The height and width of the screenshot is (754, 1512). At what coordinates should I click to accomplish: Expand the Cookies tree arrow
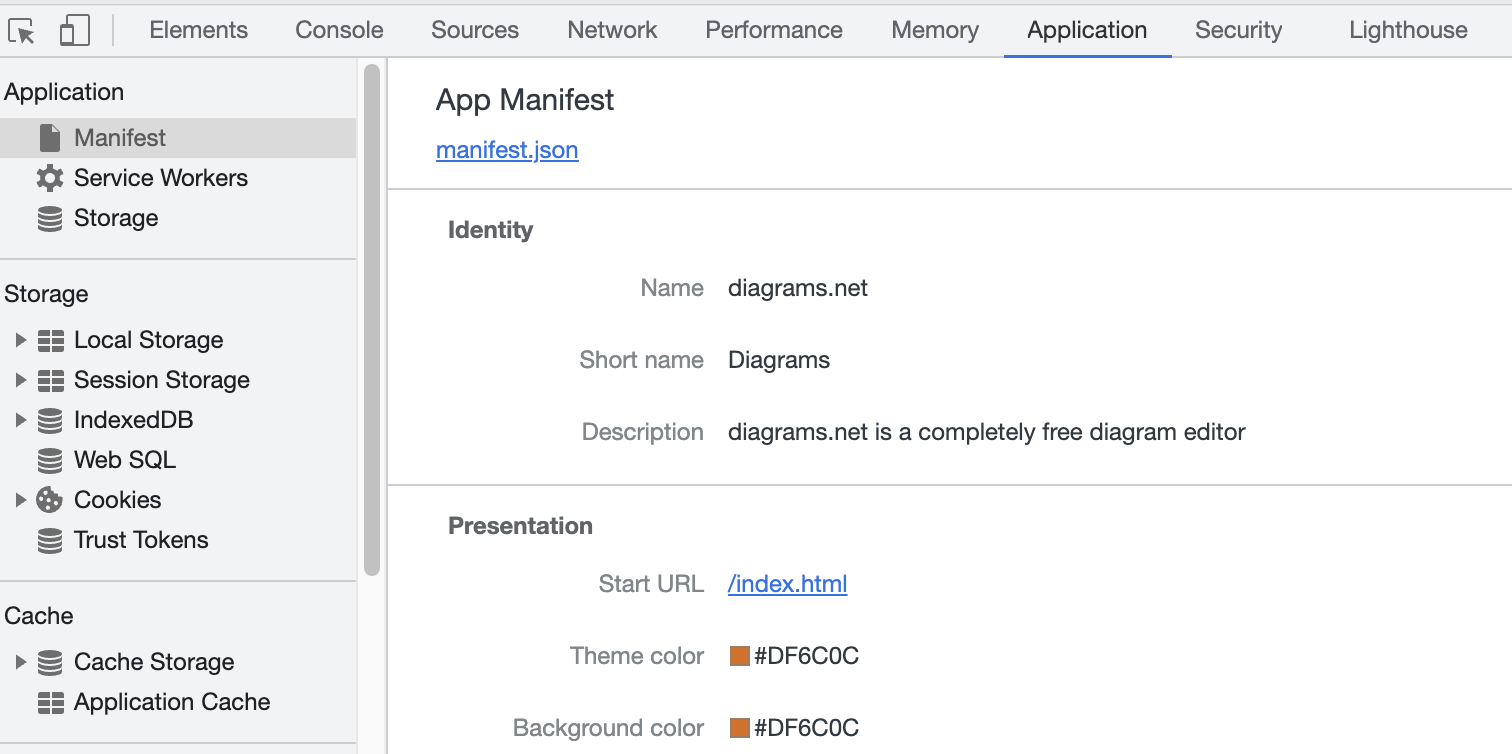20,500
